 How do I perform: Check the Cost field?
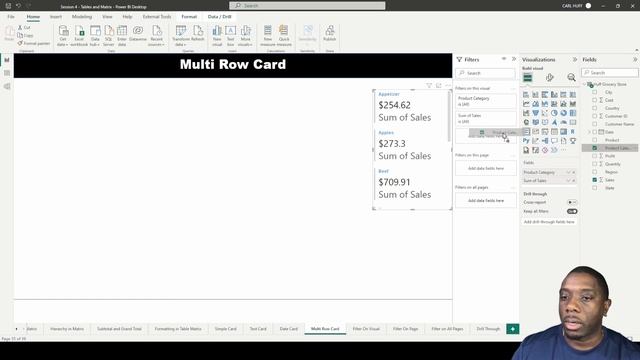(x=595, y=100)
